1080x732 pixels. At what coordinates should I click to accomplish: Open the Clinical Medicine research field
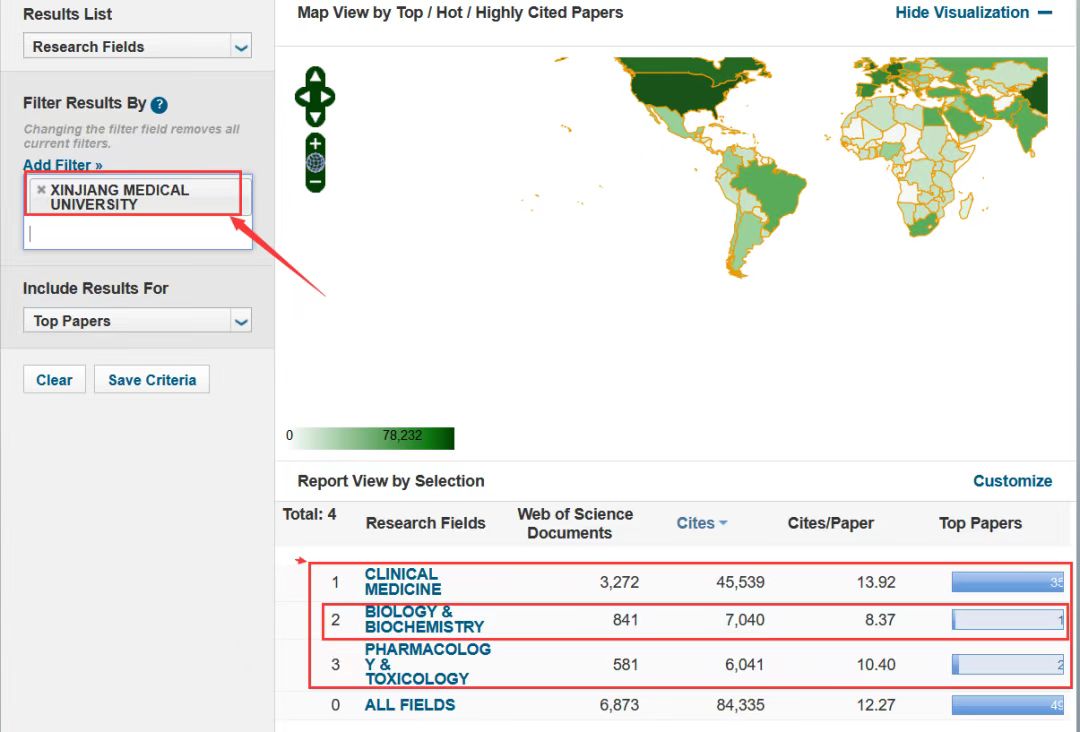click(x=402, y=581)
